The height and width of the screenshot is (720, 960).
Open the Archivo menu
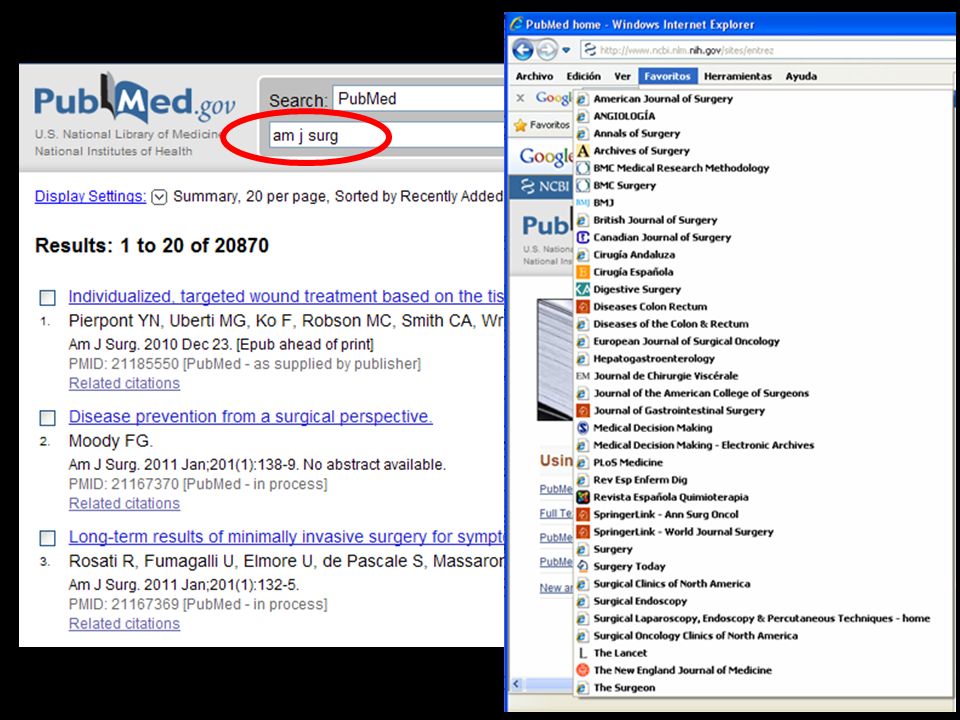tap(534, 77)
